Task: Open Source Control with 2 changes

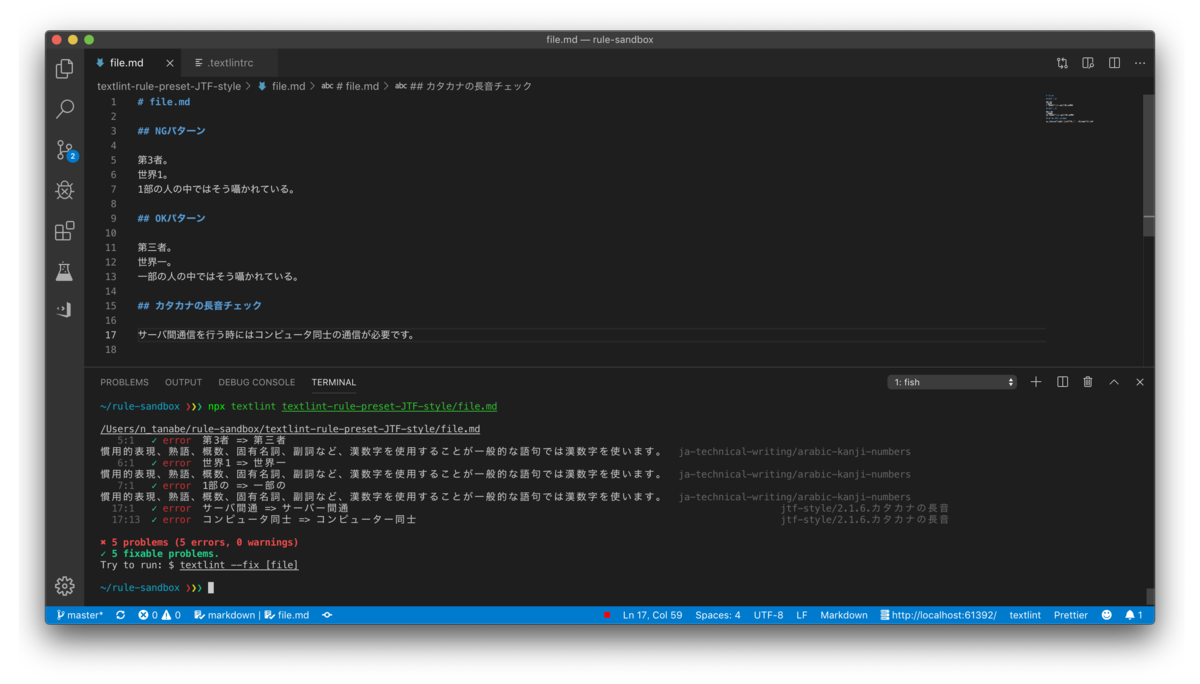Action: (65, 150)
